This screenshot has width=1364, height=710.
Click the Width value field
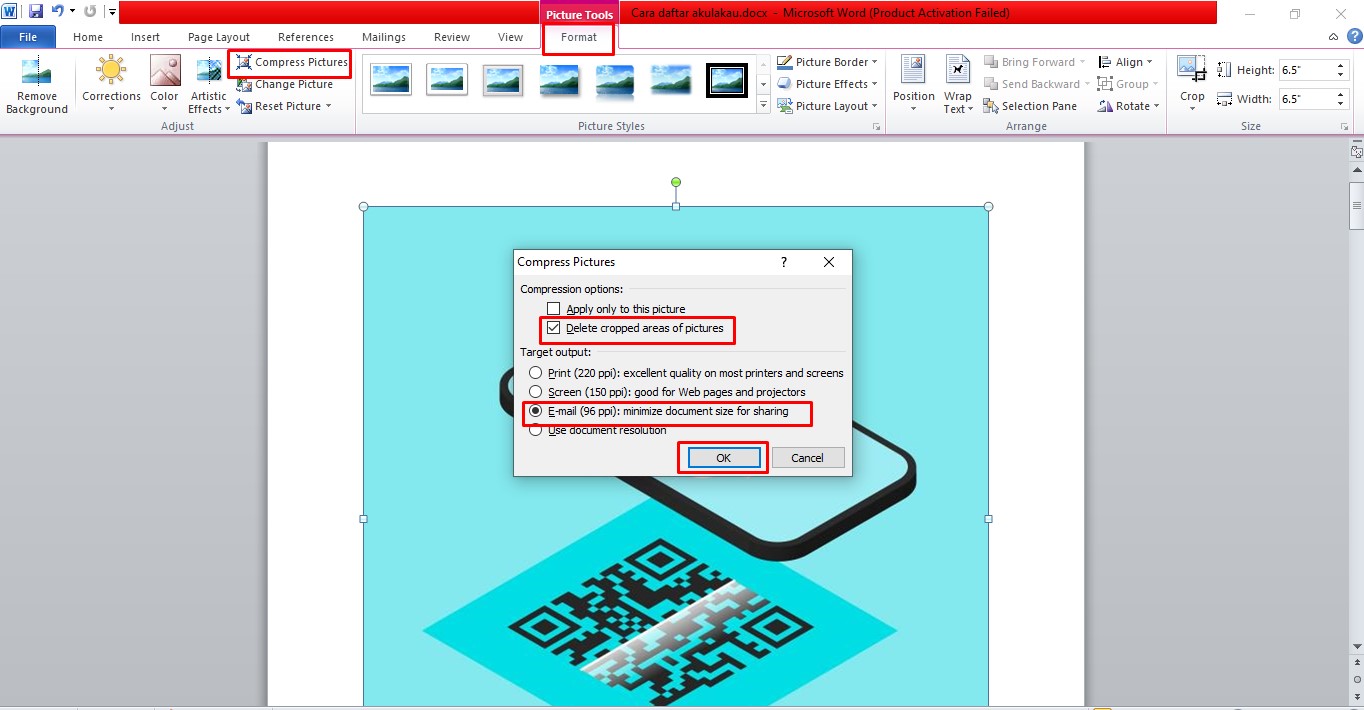(1306, 99)
